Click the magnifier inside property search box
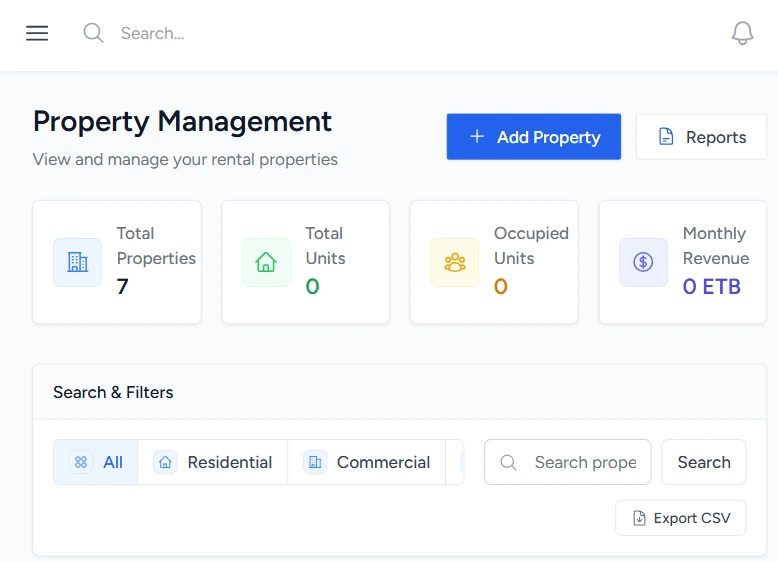This screenshot has width=778, height=562. pyautogui.click(x=508, y=462)
